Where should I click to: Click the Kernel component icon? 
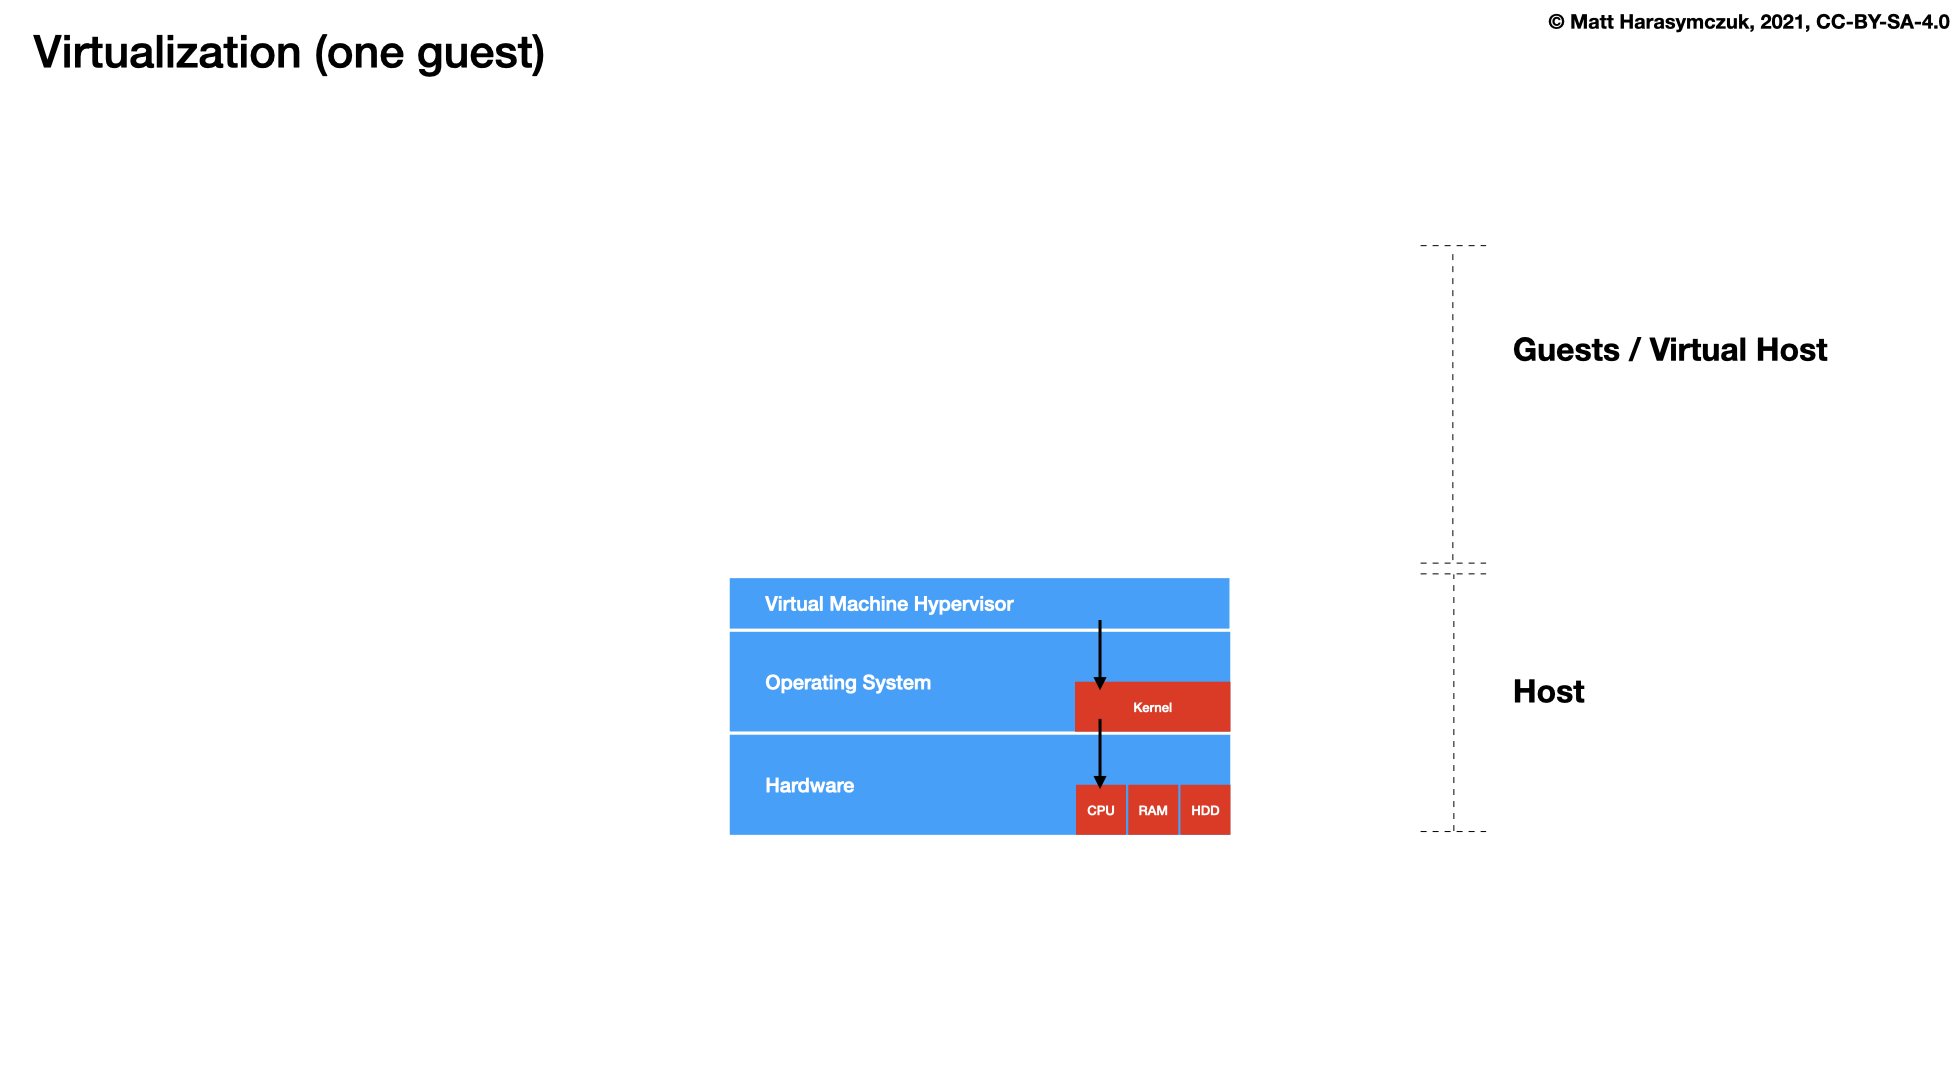pyautogui.click(x=1149, y=705)
